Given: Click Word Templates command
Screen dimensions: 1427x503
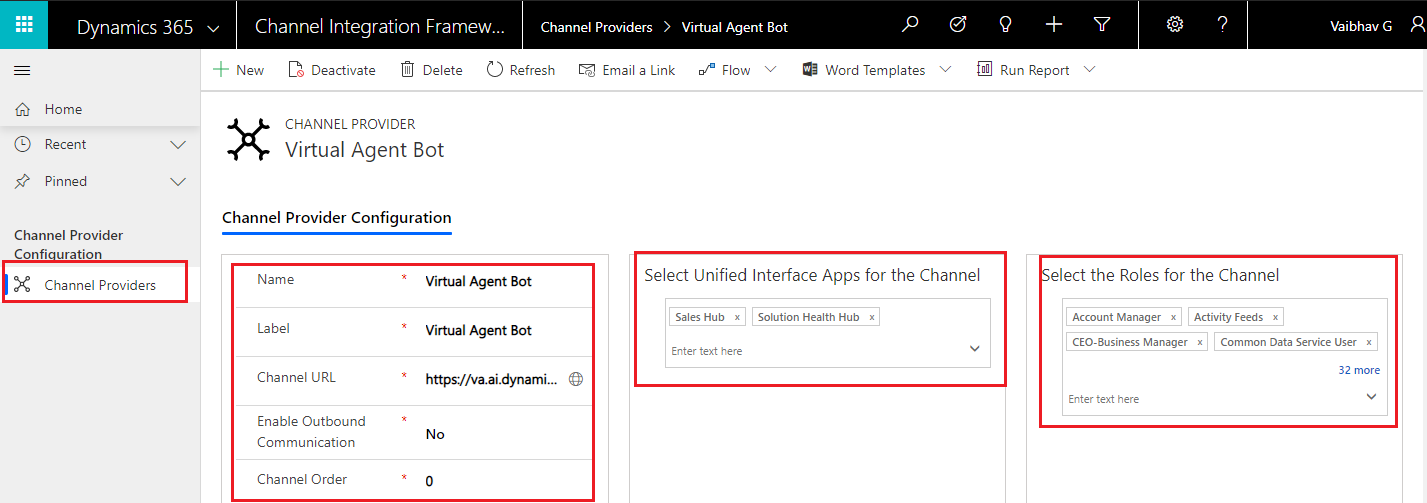Looking at the screenshot, I should pyautogui.click(x=864, y=70).
